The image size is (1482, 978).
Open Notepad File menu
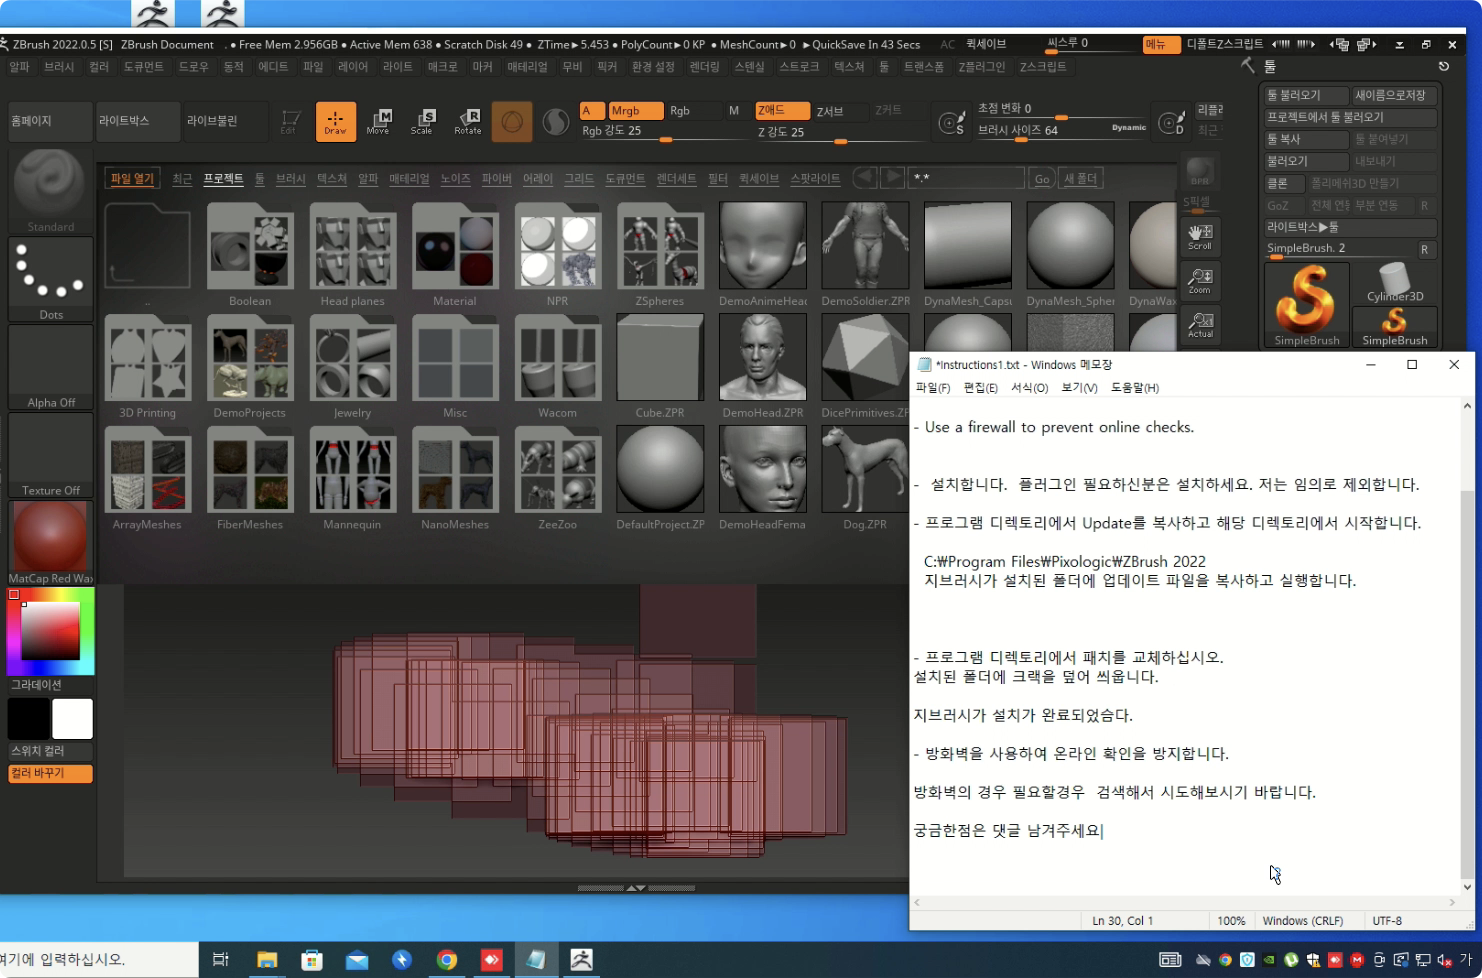click(x=933, y=388)
